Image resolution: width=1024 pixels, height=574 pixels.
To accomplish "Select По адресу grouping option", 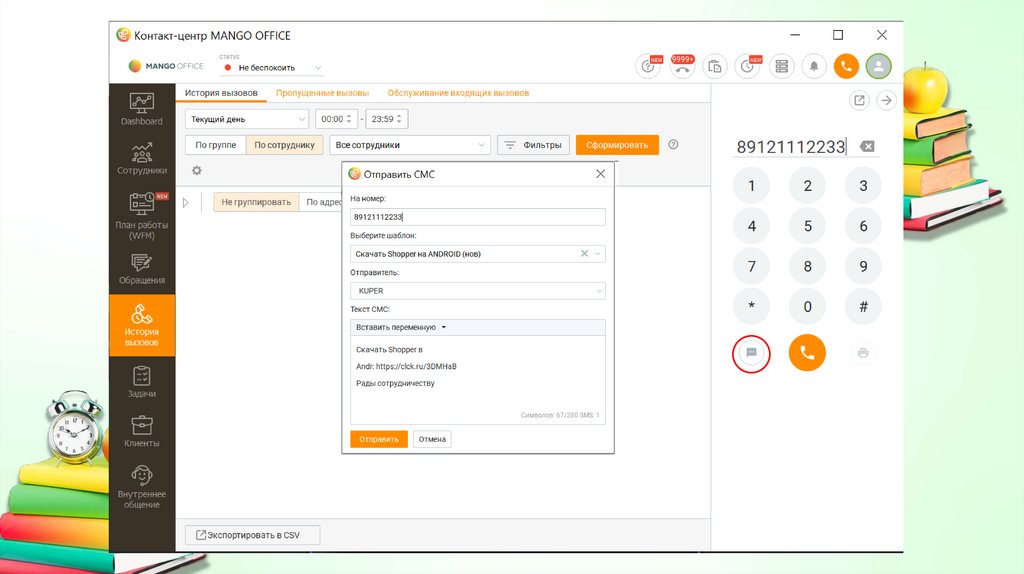I will click(x=321, y=202).
